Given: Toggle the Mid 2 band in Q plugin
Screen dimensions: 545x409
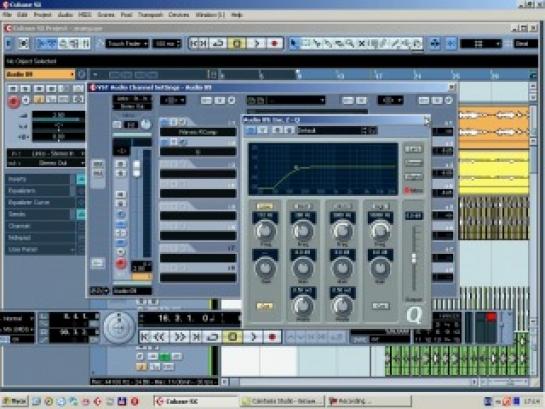Looking at the screenshot, I should pos(342,206).
